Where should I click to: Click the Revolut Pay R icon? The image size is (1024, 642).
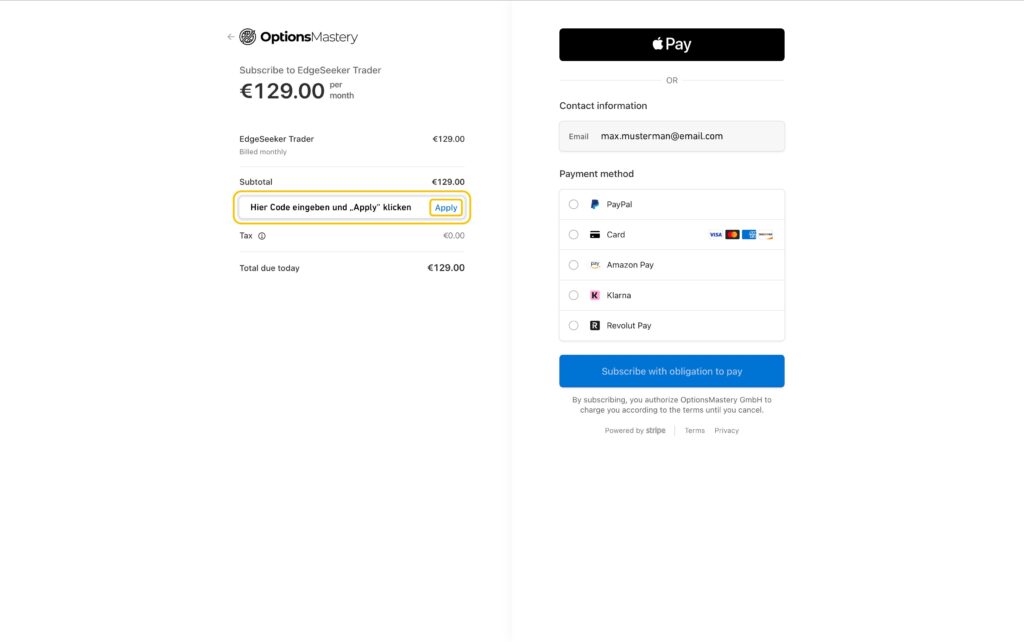click(594, 325)
